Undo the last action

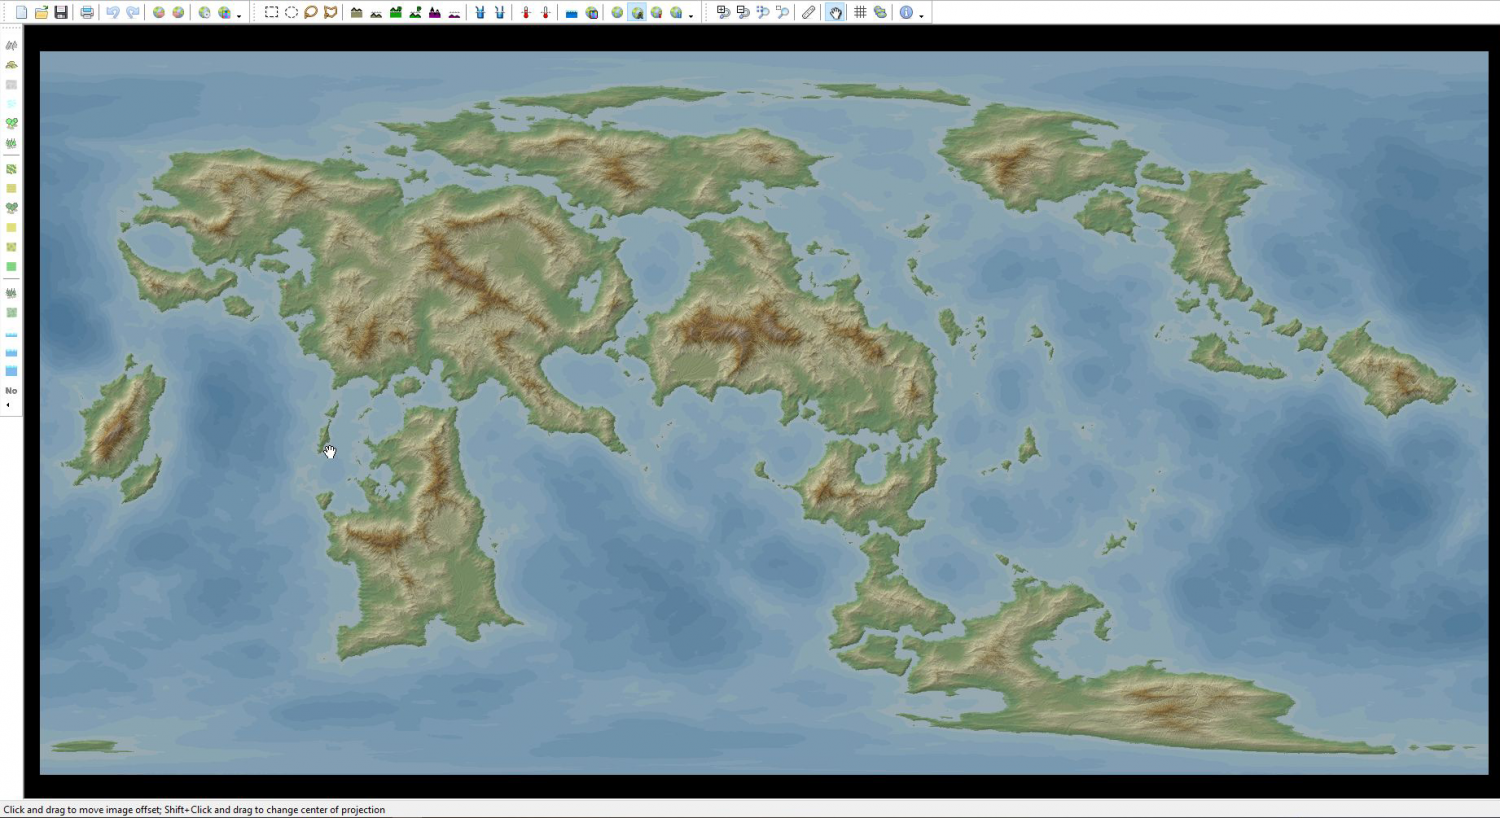pos(112,12)
